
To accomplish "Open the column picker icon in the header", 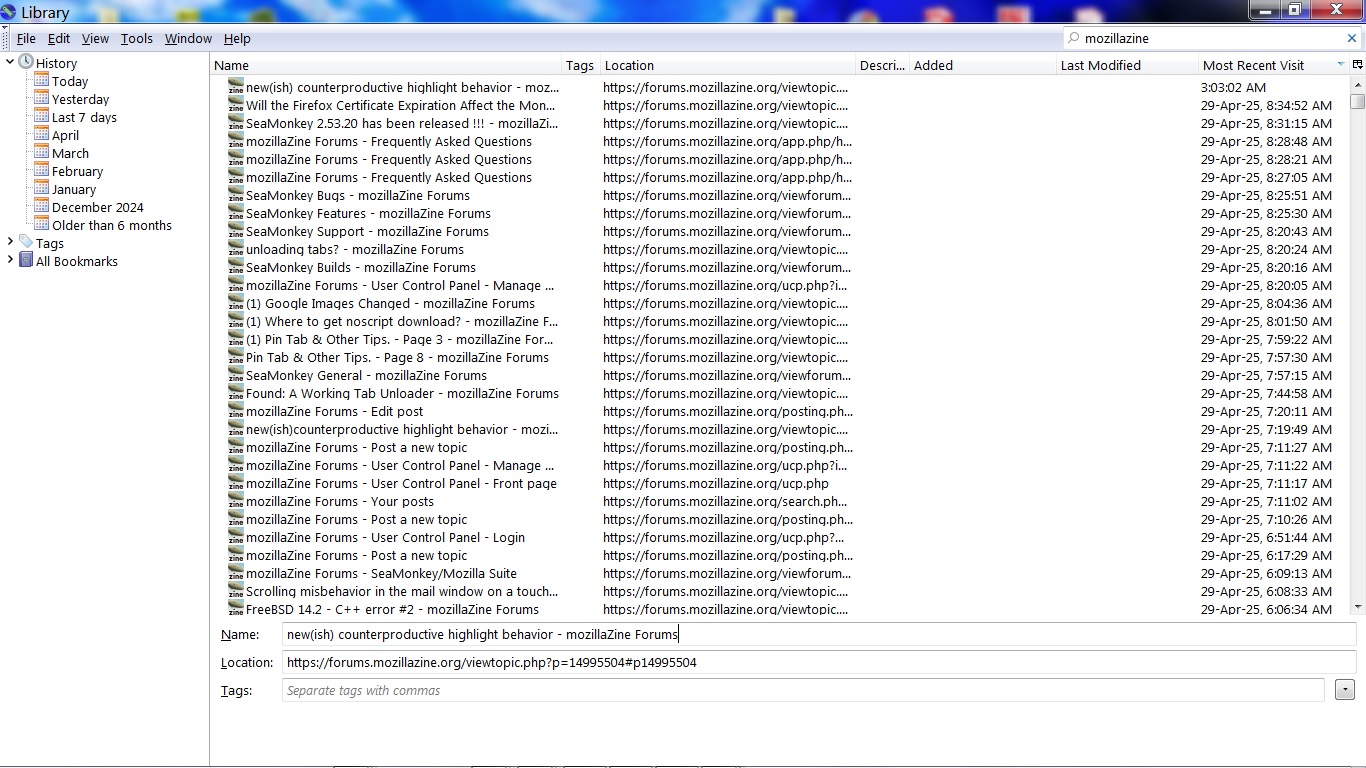I will click(x=1357, y=65).
